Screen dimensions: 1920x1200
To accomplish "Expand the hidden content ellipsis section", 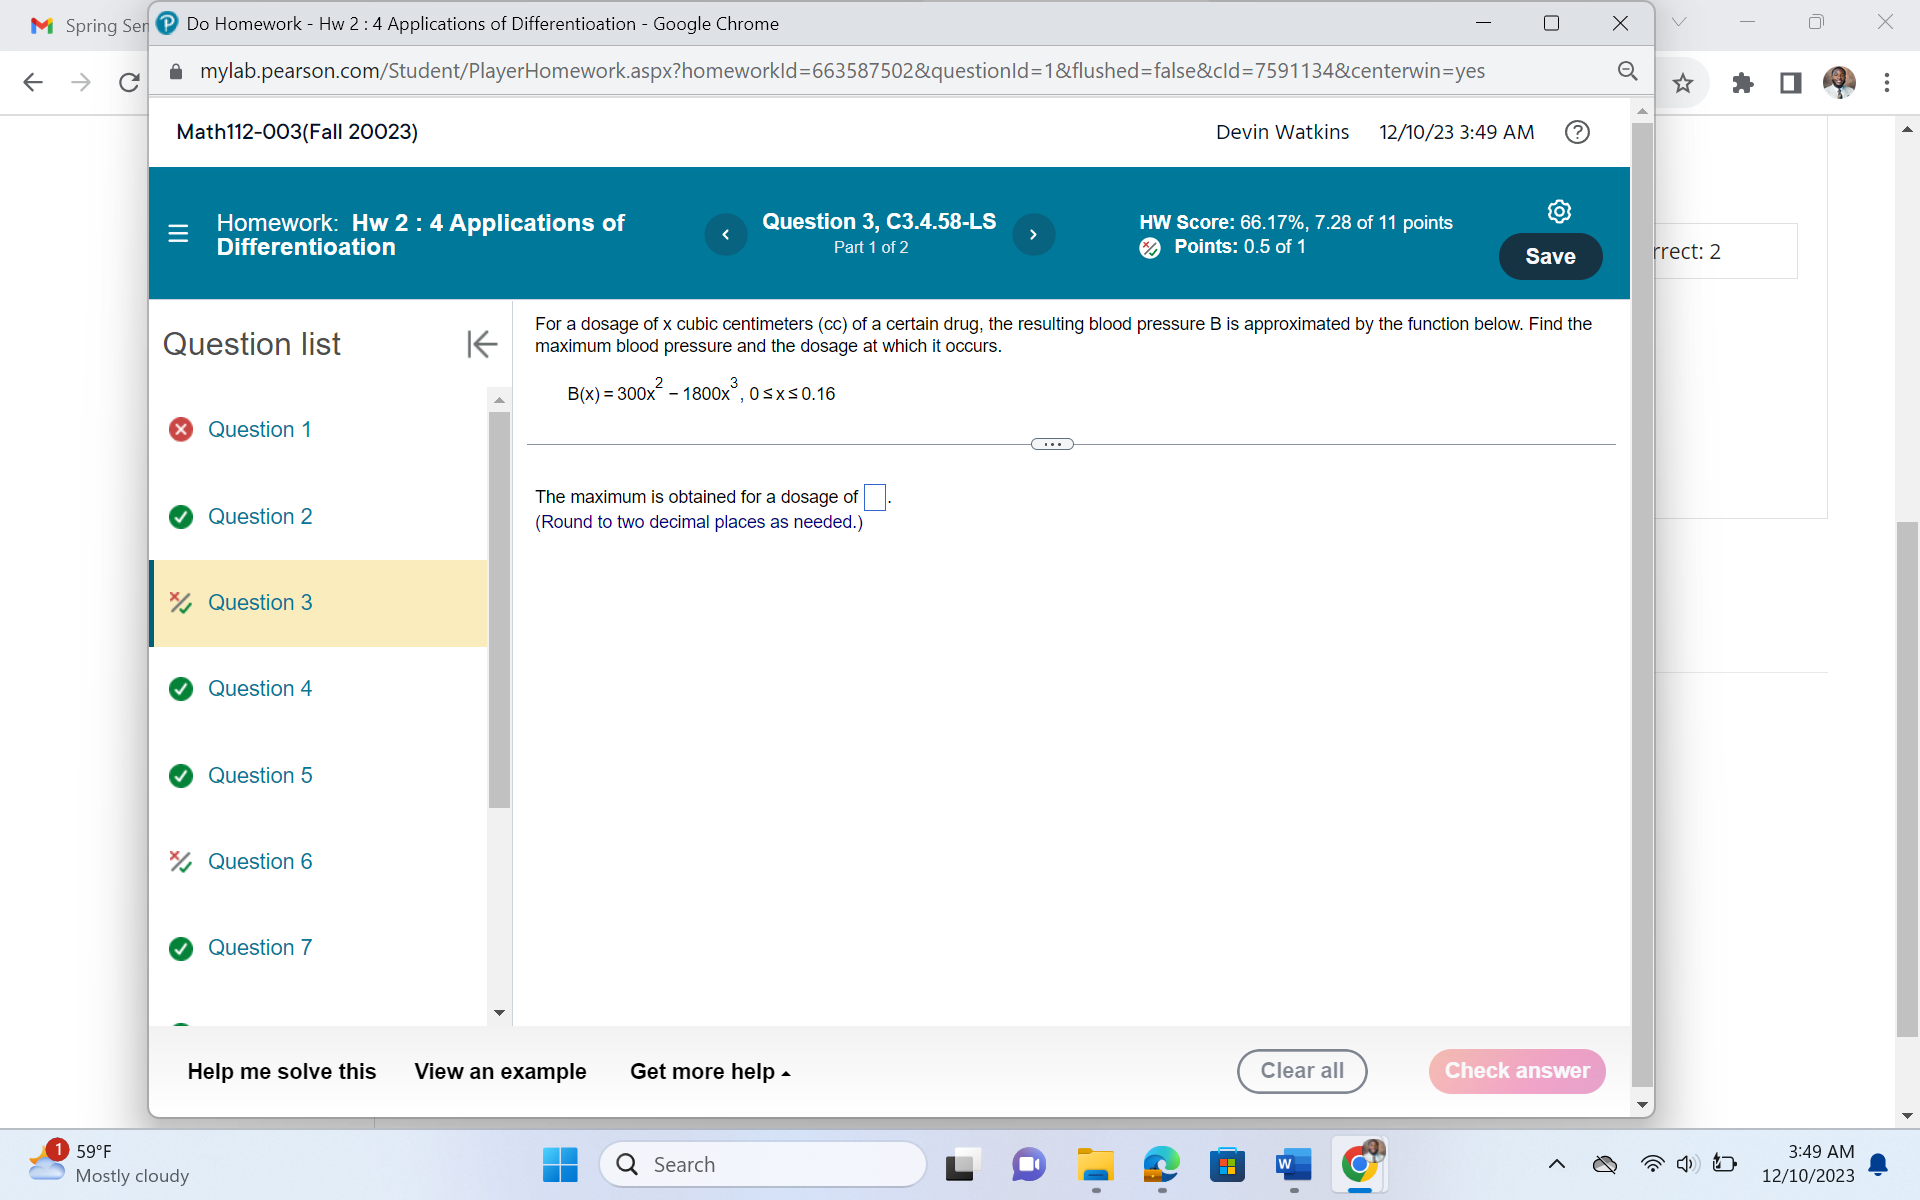I will pos(1051,442).
